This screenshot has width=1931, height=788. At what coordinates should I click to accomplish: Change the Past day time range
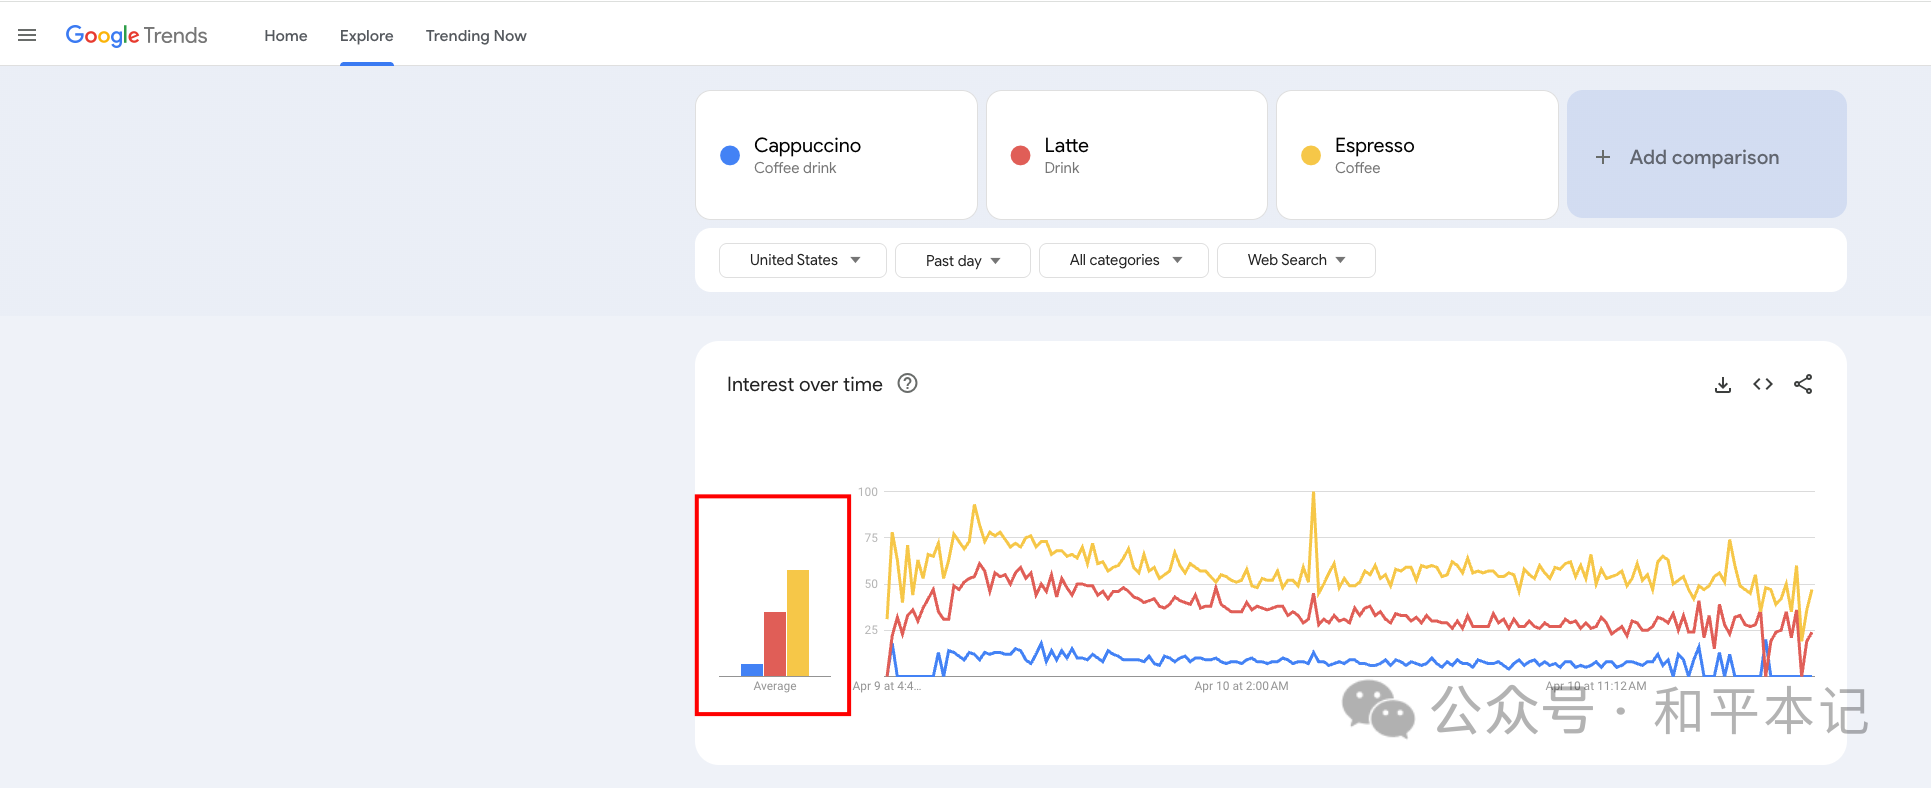tap(963, 260)
